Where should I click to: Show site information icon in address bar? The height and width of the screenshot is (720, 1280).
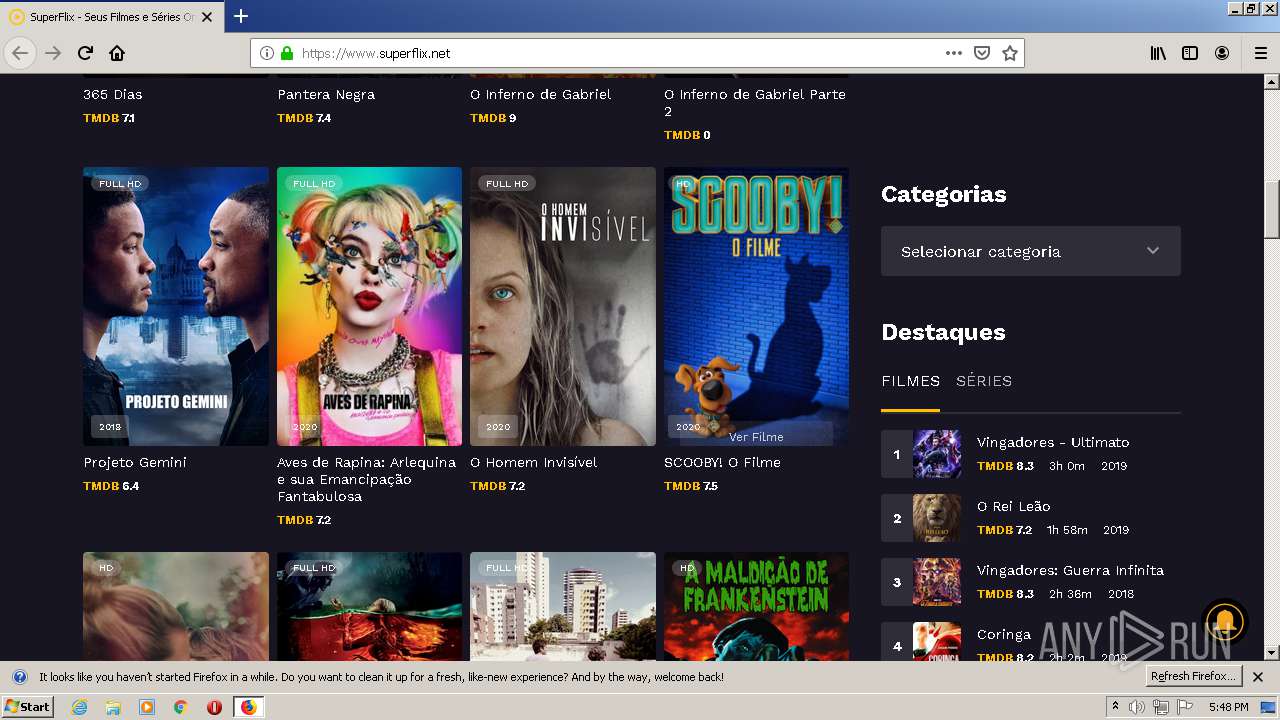[267, 53]
